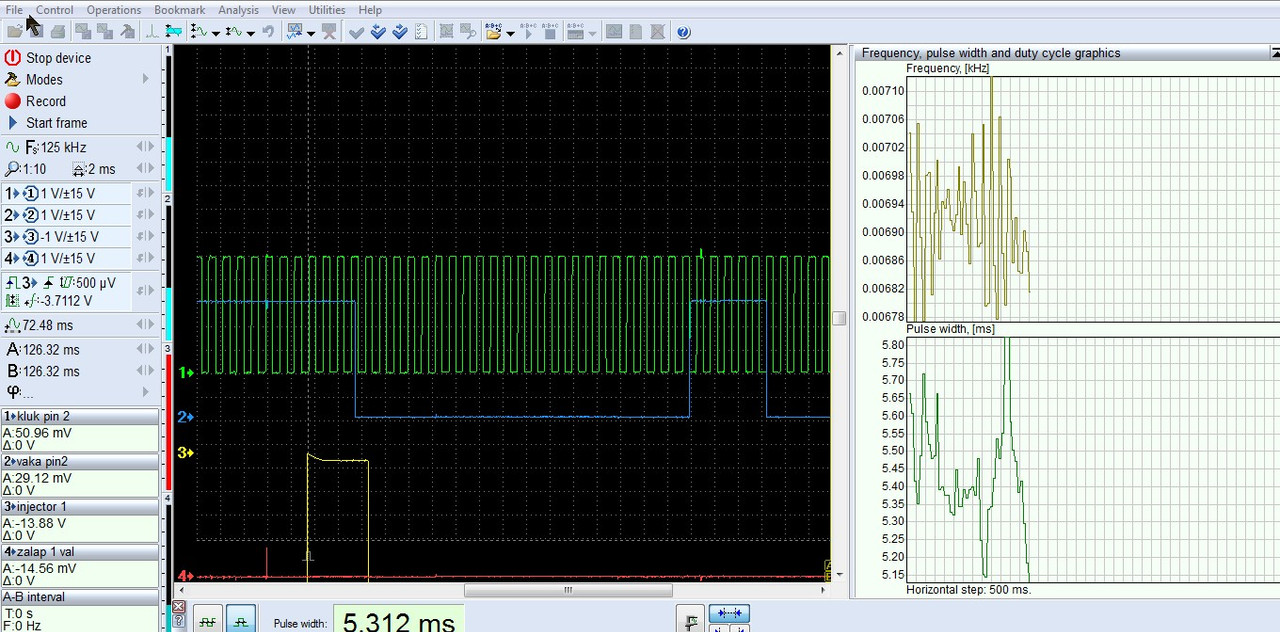1280x632 pixels.
Task: Click the Modes button
Action: tap(44, 80)
